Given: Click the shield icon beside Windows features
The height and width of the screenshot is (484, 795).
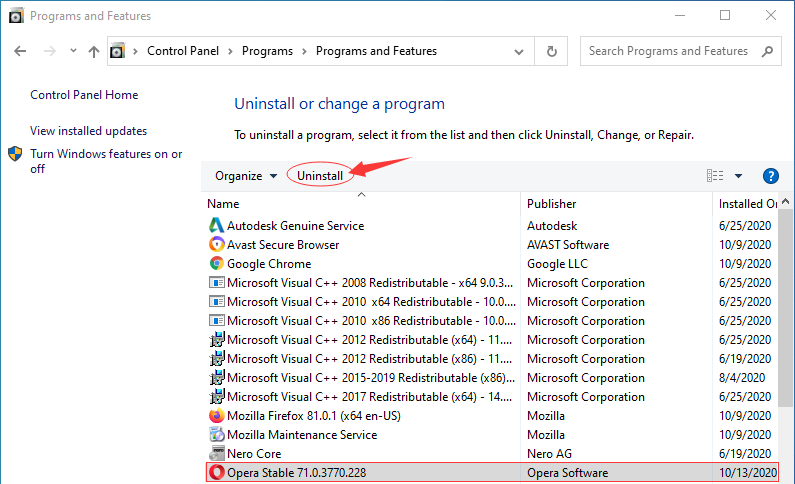Looking at the screenshot, I should coord(15,154).
